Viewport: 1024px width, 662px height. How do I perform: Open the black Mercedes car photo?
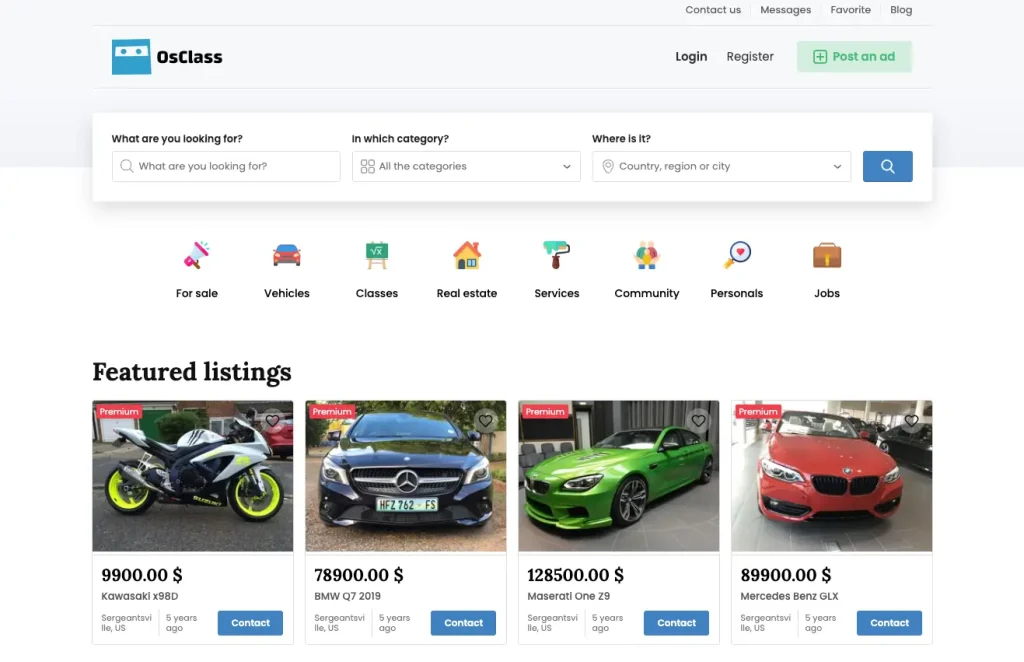(x=406, y=476)
